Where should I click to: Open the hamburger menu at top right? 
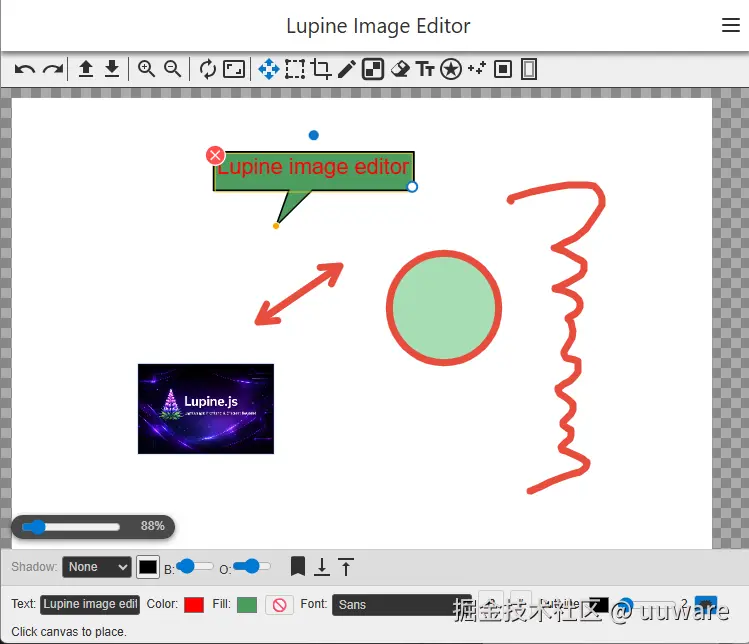coord(730,25)
